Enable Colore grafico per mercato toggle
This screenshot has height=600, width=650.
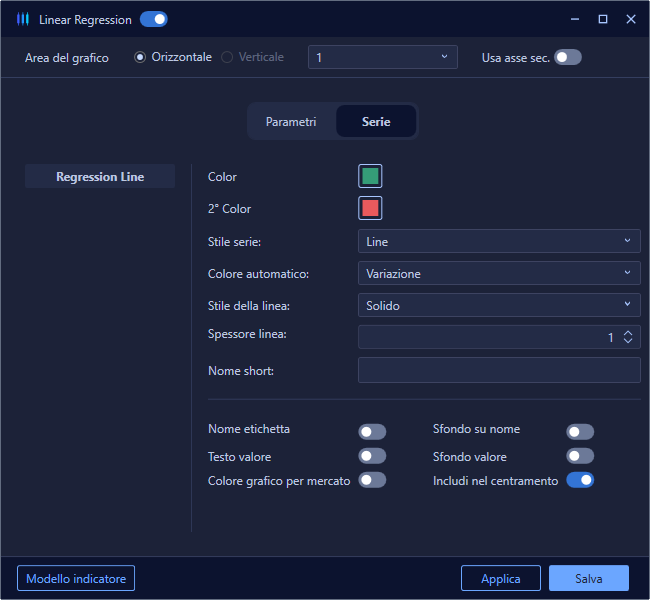372,480
